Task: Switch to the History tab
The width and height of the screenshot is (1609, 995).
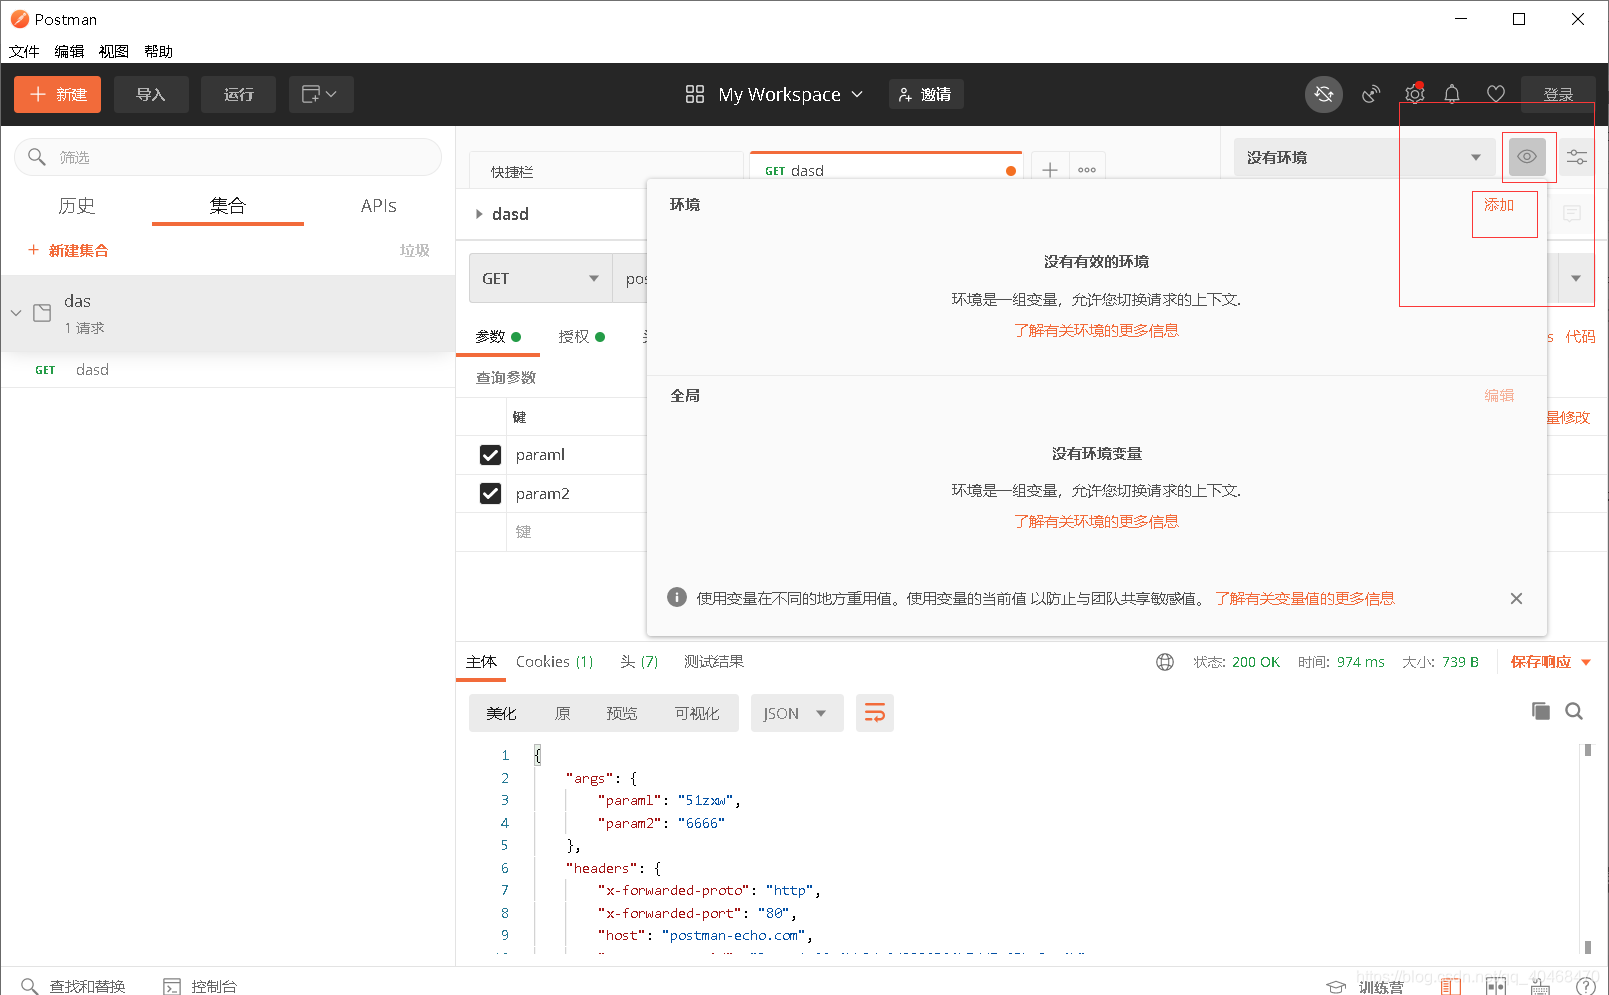Action: (x=76, y=205)
